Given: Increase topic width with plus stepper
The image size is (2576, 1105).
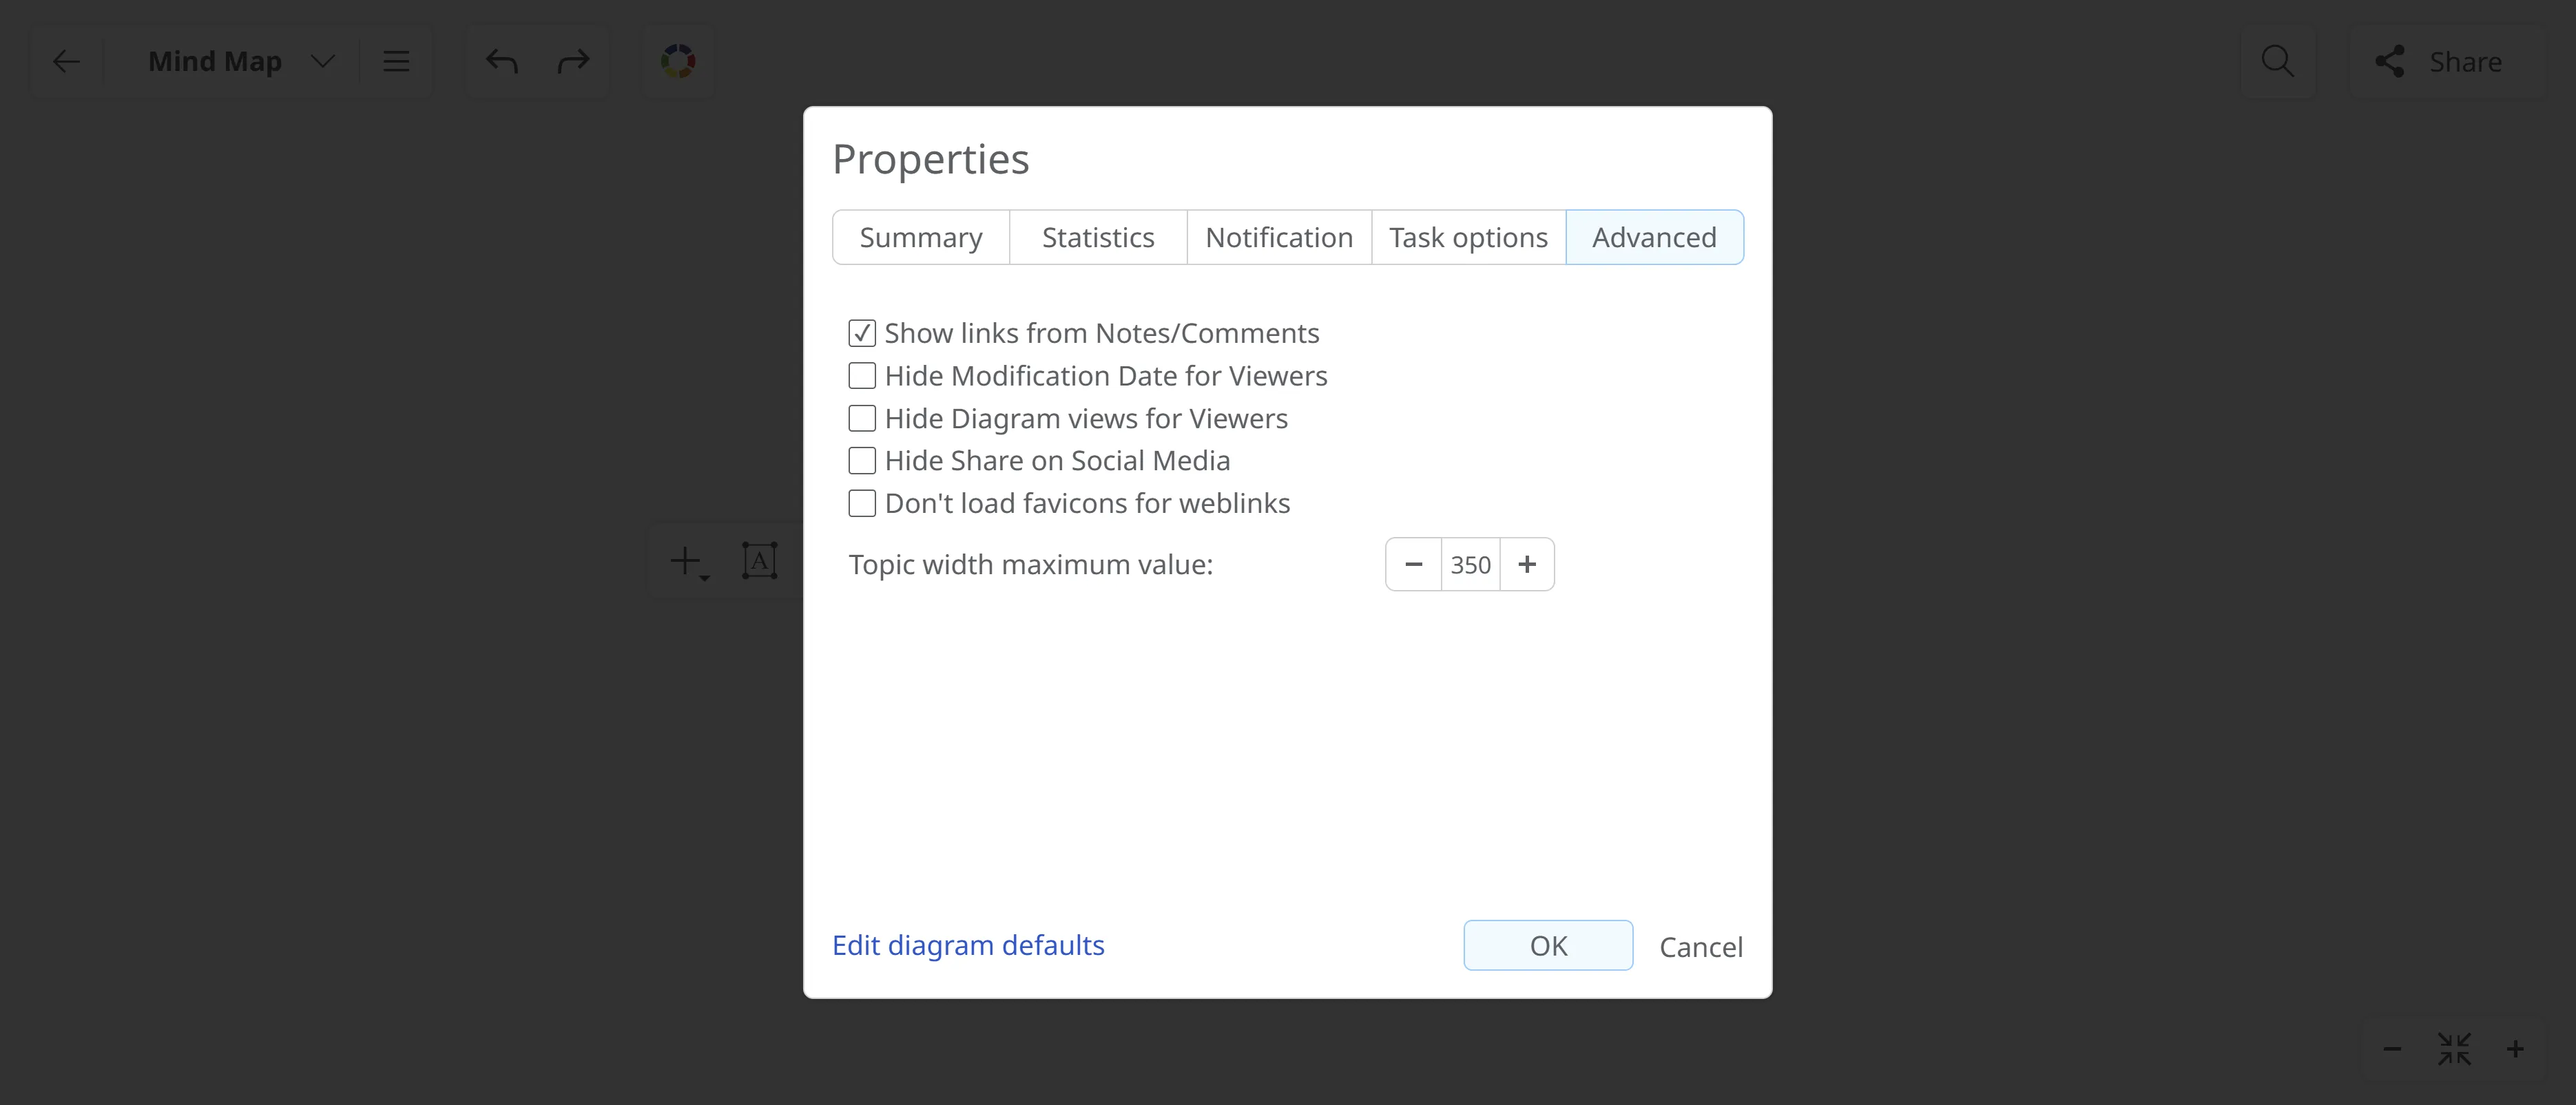Looking at the screenshot, I should [1526, 565].
